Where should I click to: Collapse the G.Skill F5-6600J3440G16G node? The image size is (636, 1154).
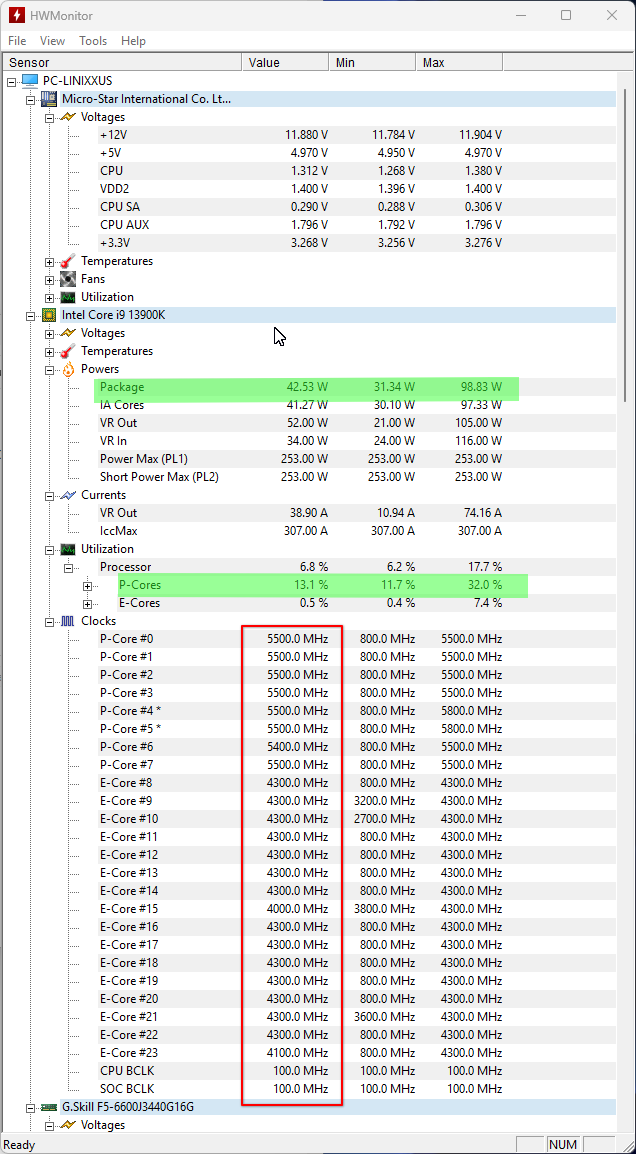30,1107
